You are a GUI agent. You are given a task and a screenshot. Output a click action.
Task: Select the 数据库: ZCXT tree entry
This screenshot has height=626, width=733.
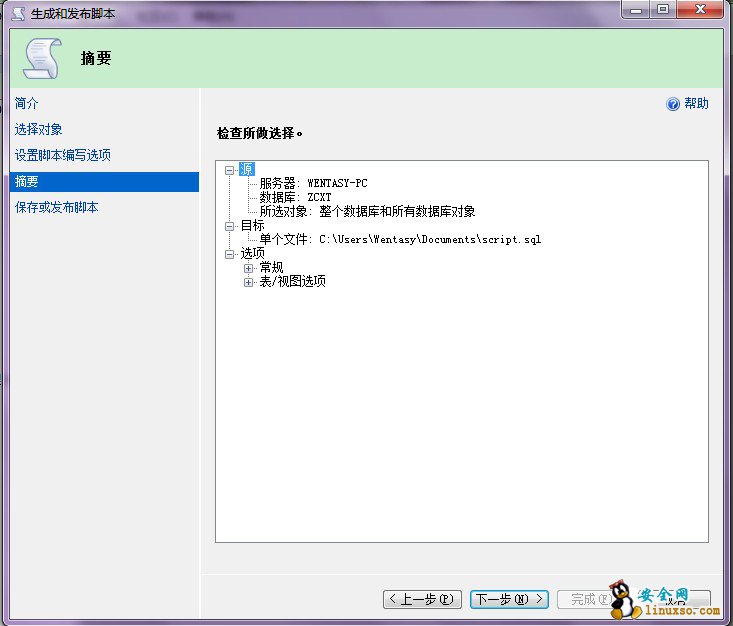pyautogui.click(x=295, y=198)
